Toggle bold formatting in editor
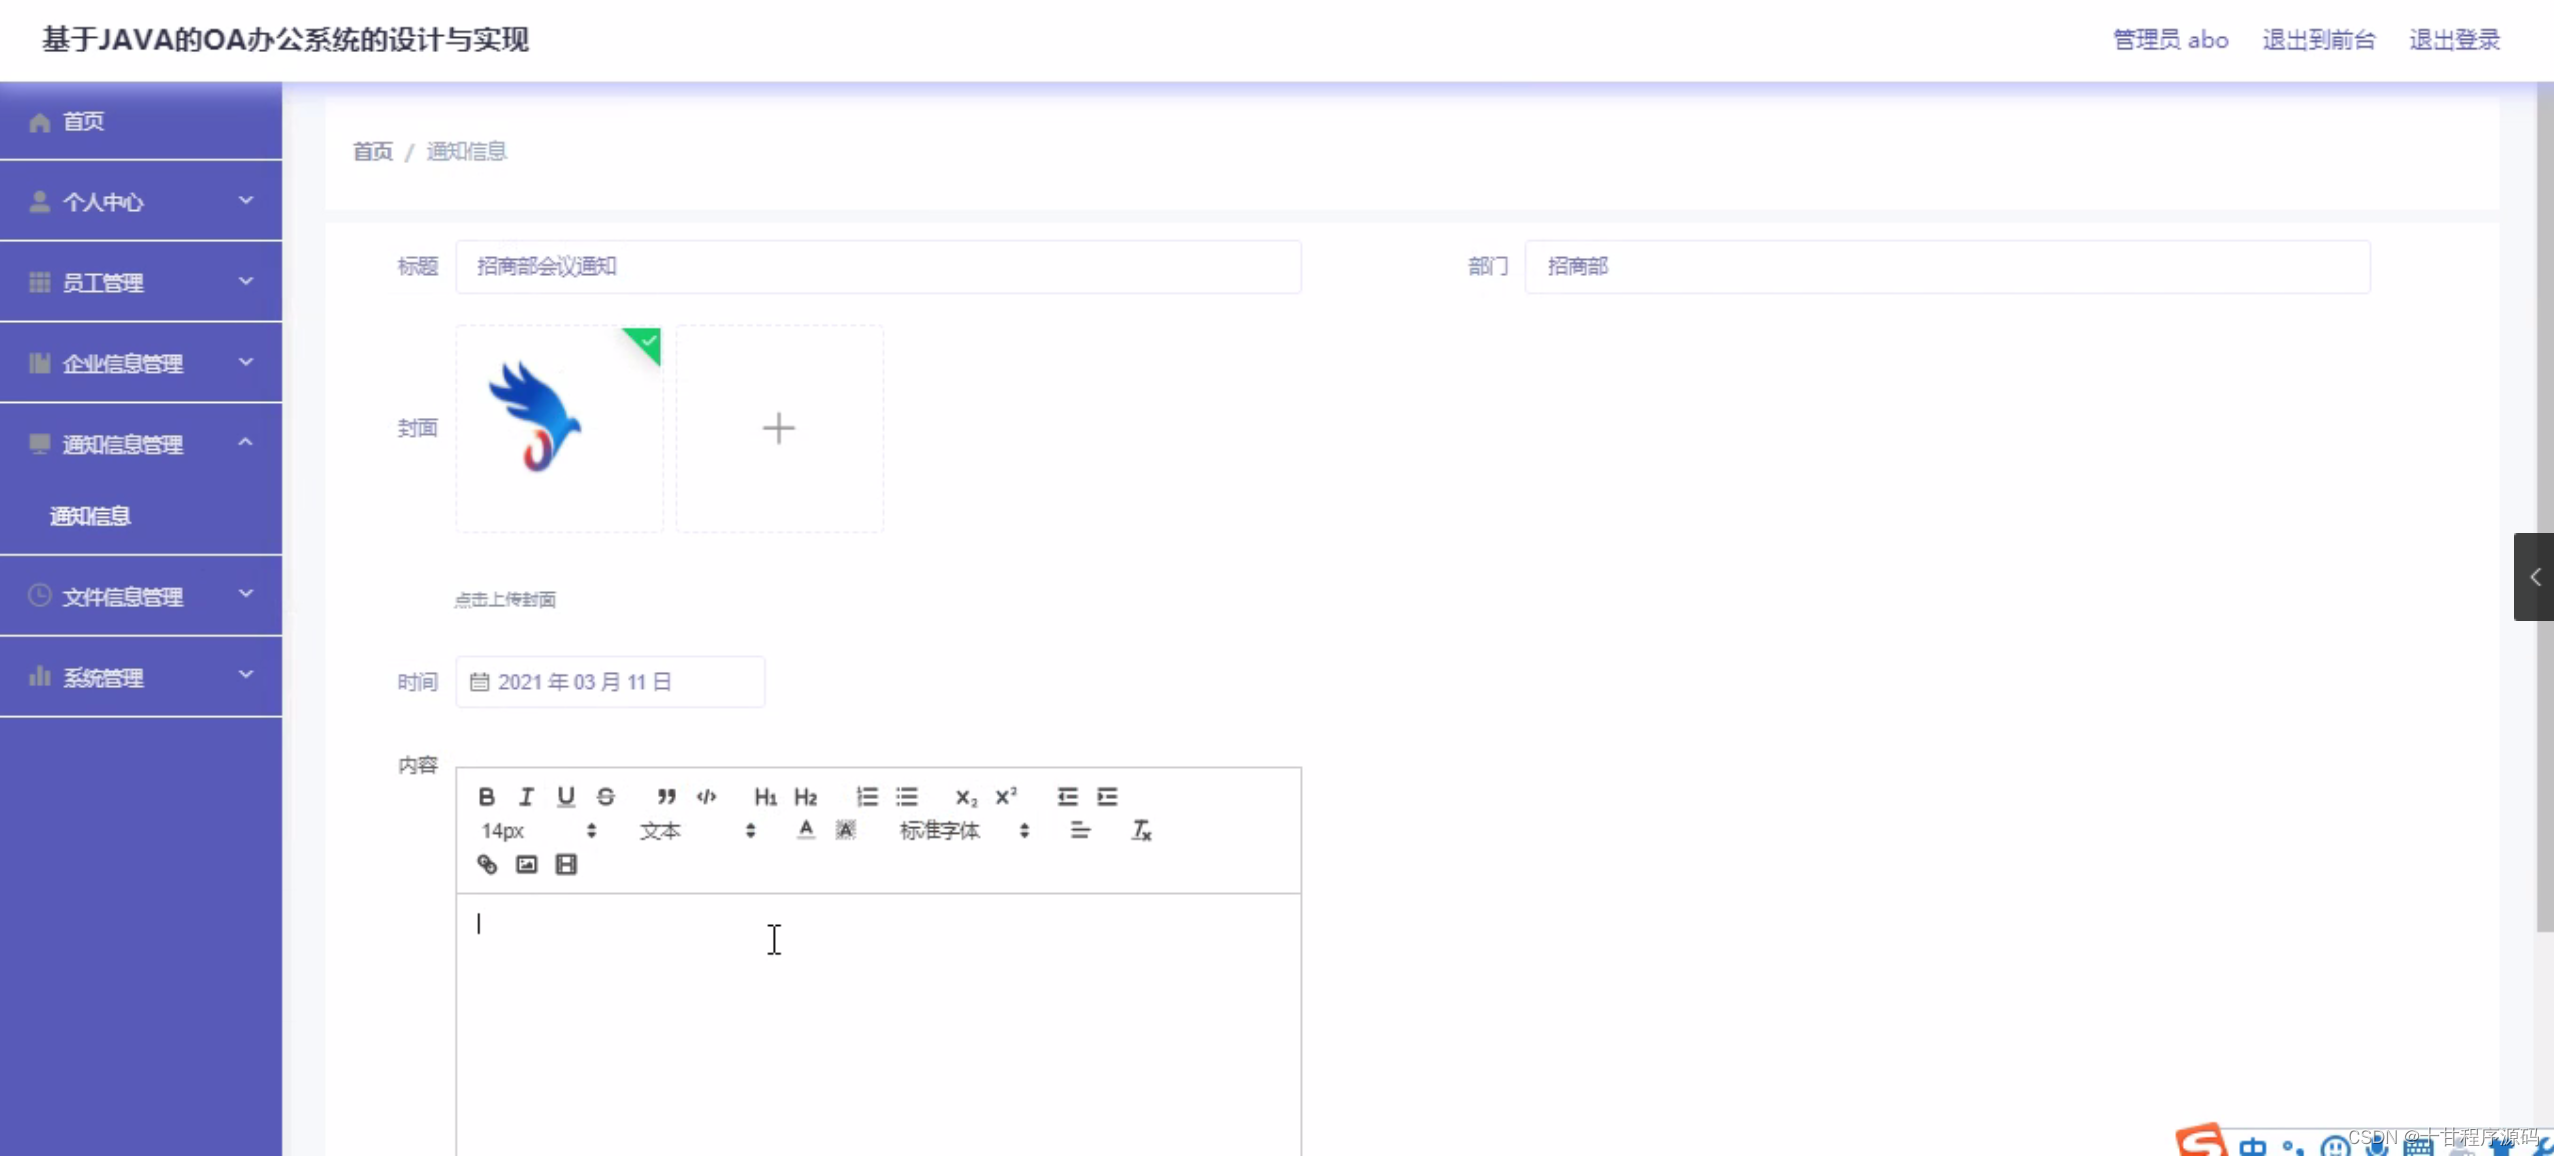Screen dimensions: 2554x1156 [x=486, y=796]
